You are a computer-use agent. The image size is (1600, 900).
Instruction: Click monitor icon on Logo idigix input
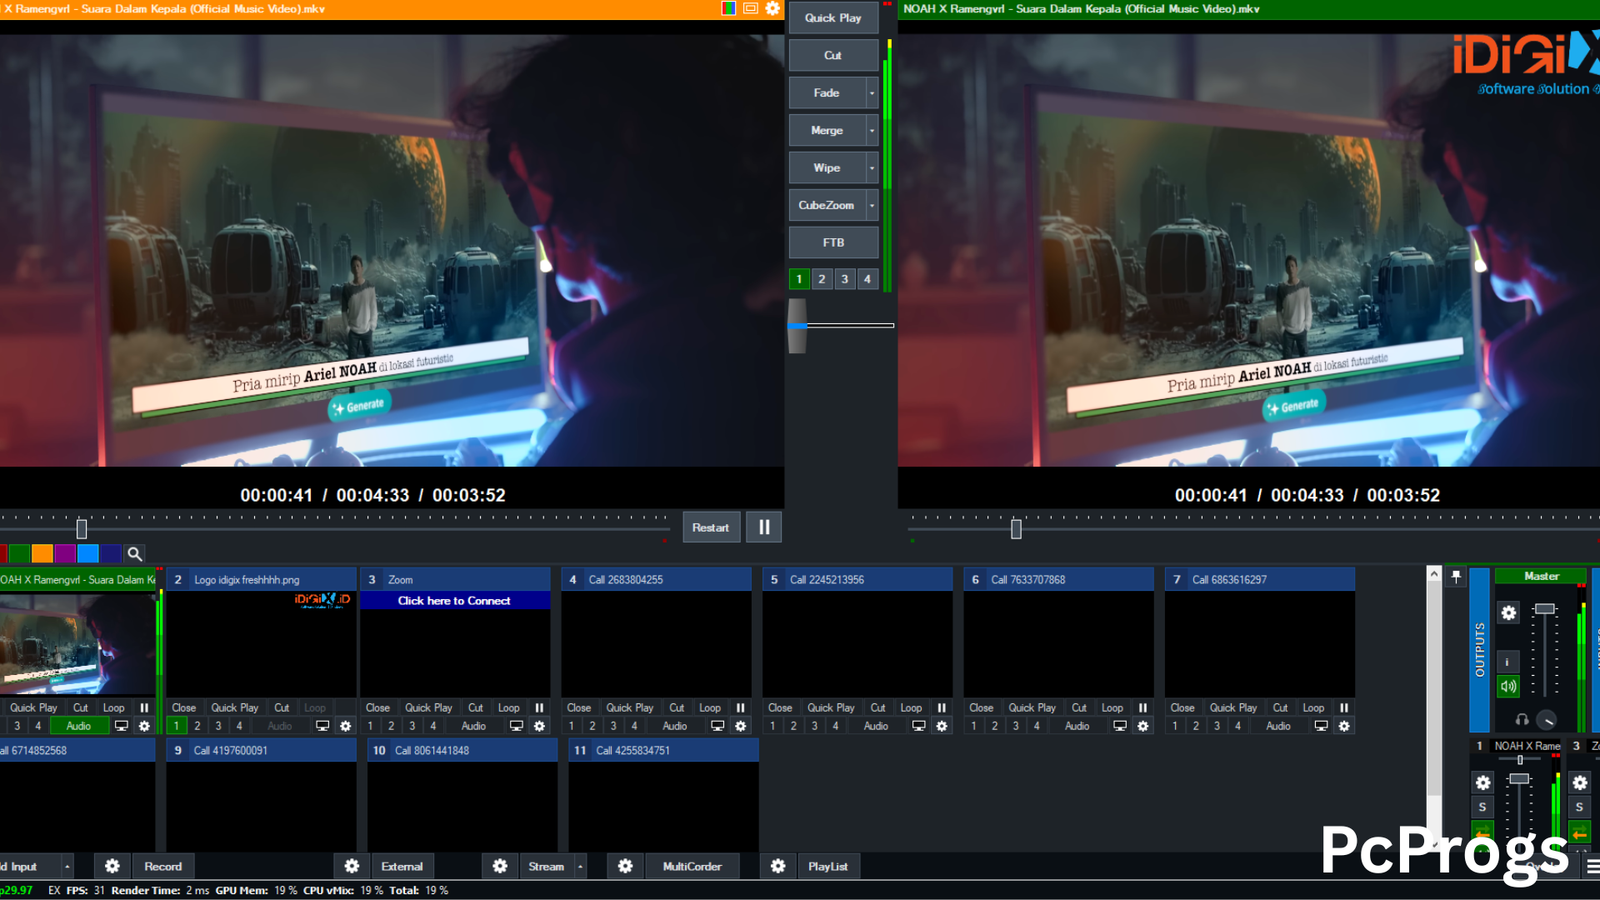coord(322,726)
